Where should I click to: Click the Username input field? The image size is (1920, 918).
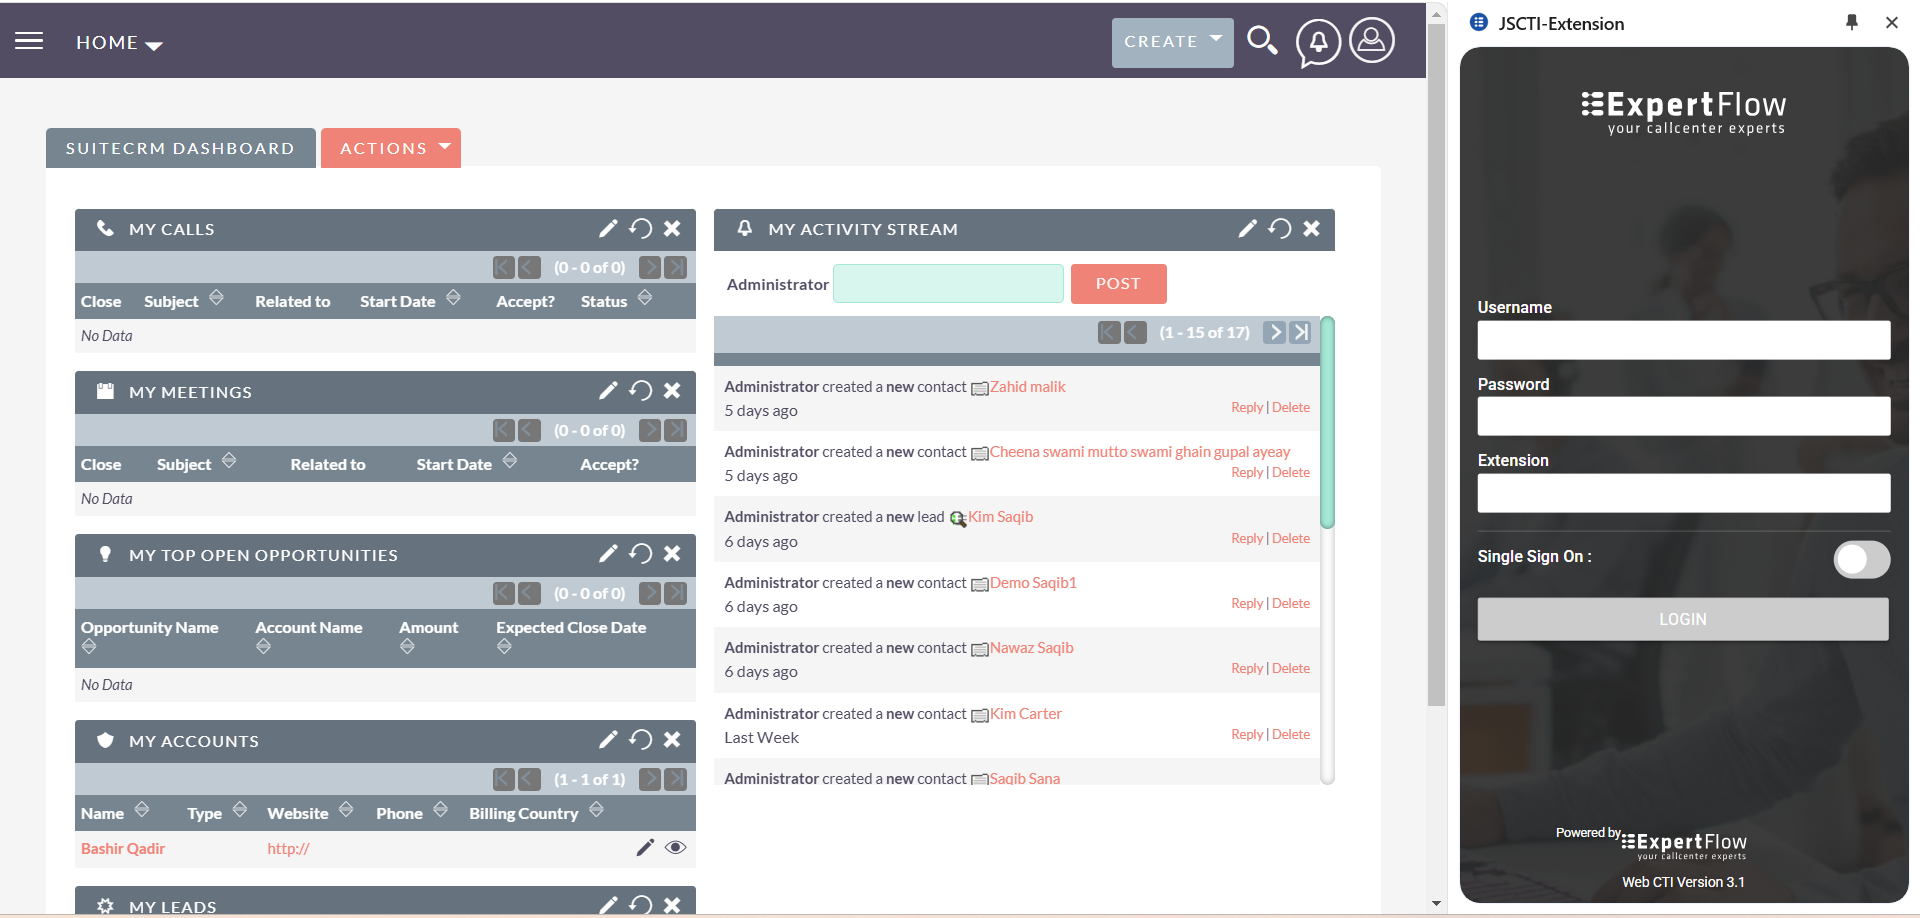(x=1683, y=340)
